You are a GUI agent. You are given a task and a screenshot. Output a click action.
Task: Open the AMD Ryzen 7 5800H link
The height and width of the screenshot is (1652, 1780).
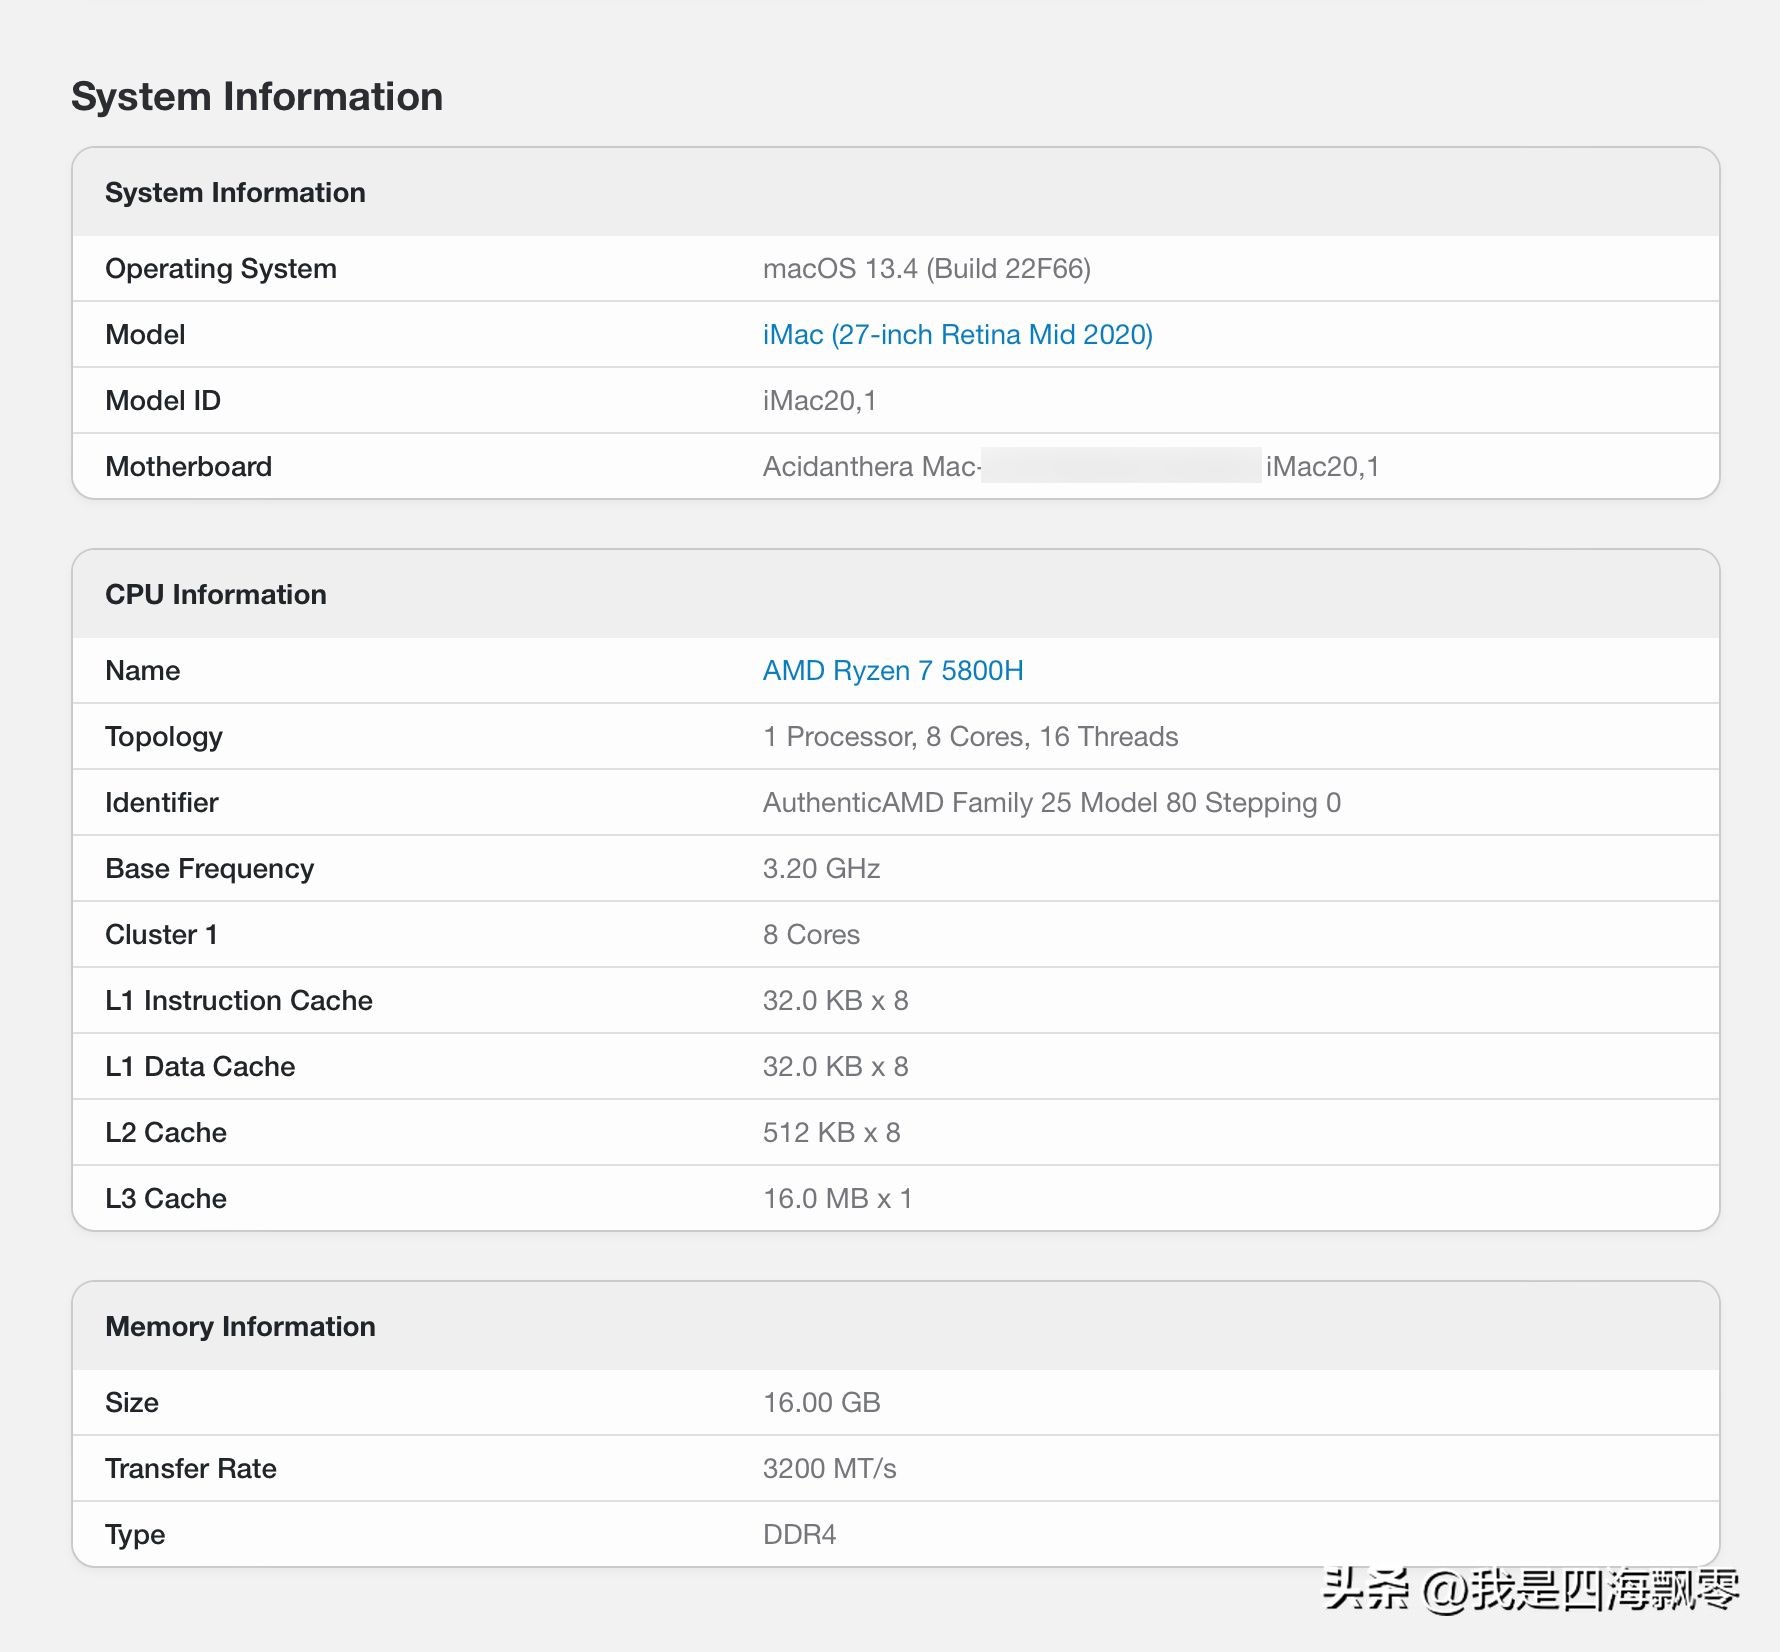(x=892, y=670)
